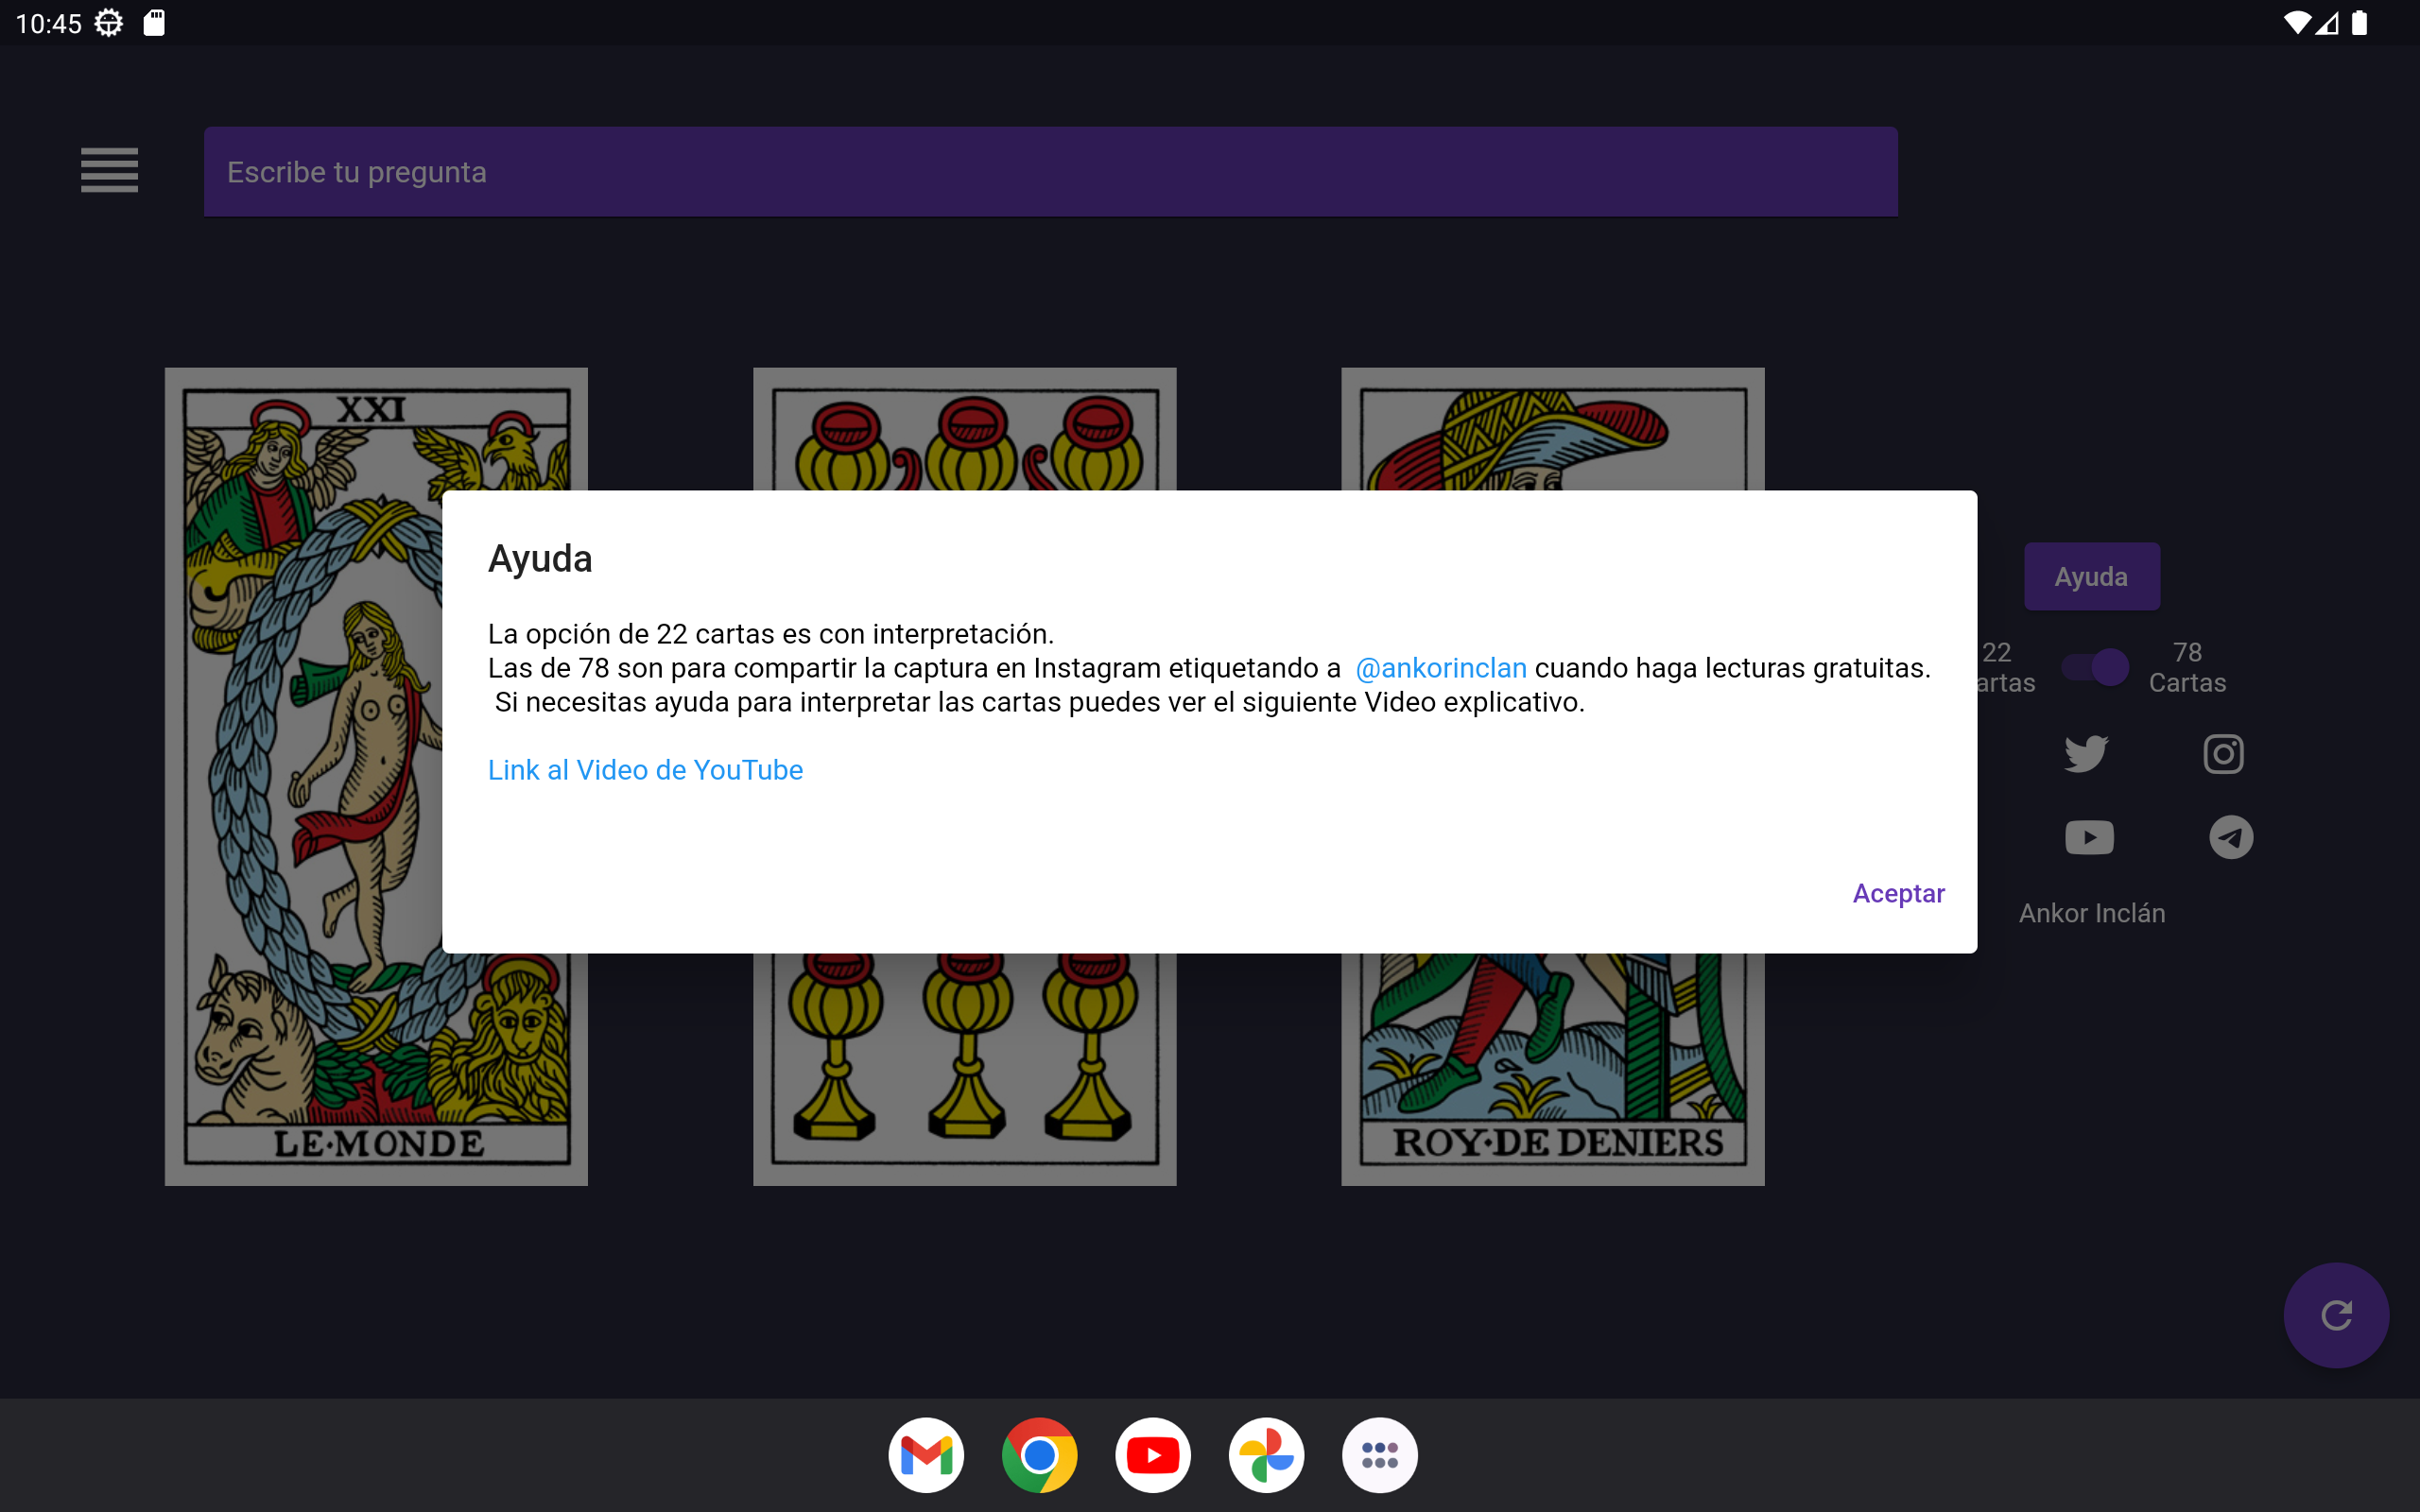This screenshot has height=1512, width=2420.
Task: Click the 'Ayuda' dialog title
Action: (x=540, y=558)
